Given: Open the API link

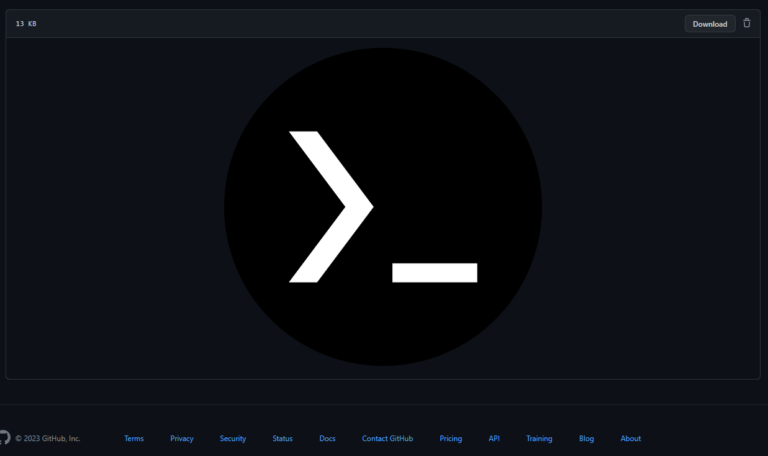Looking at the screenshot, I should click(494, 438).
